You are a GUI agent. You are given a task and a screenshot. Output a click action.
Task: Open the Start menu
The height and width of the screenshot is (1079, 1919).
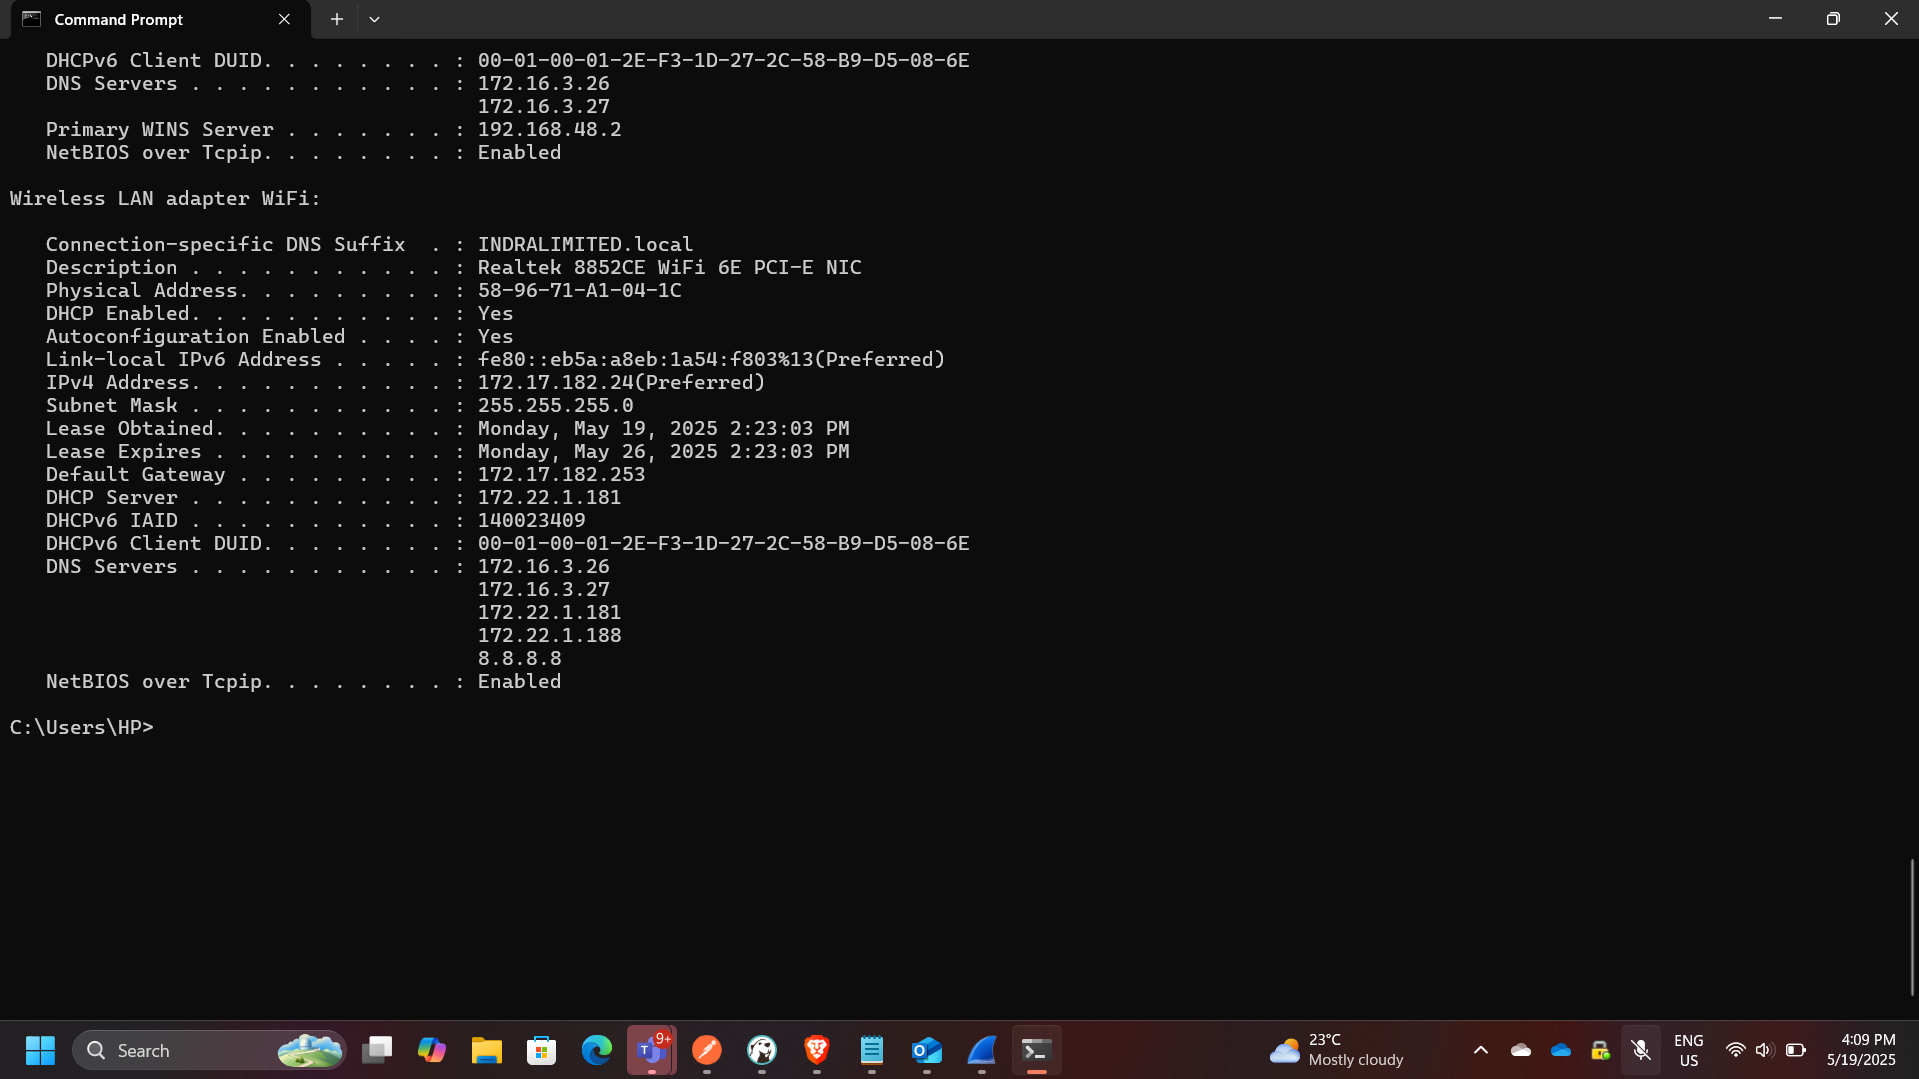(x=39, y=1050)
